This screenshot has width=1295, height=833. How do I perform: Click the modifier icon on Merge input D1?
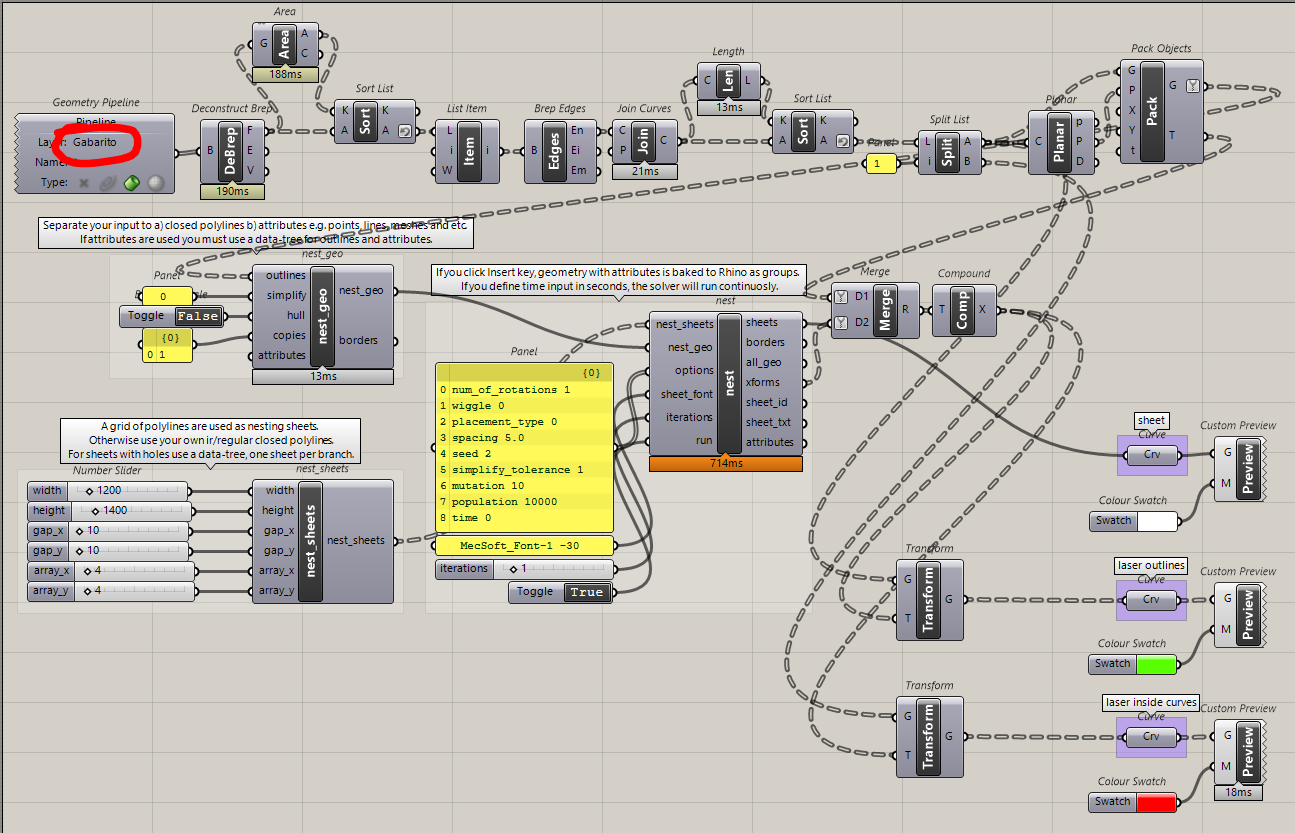click(842, 297)
